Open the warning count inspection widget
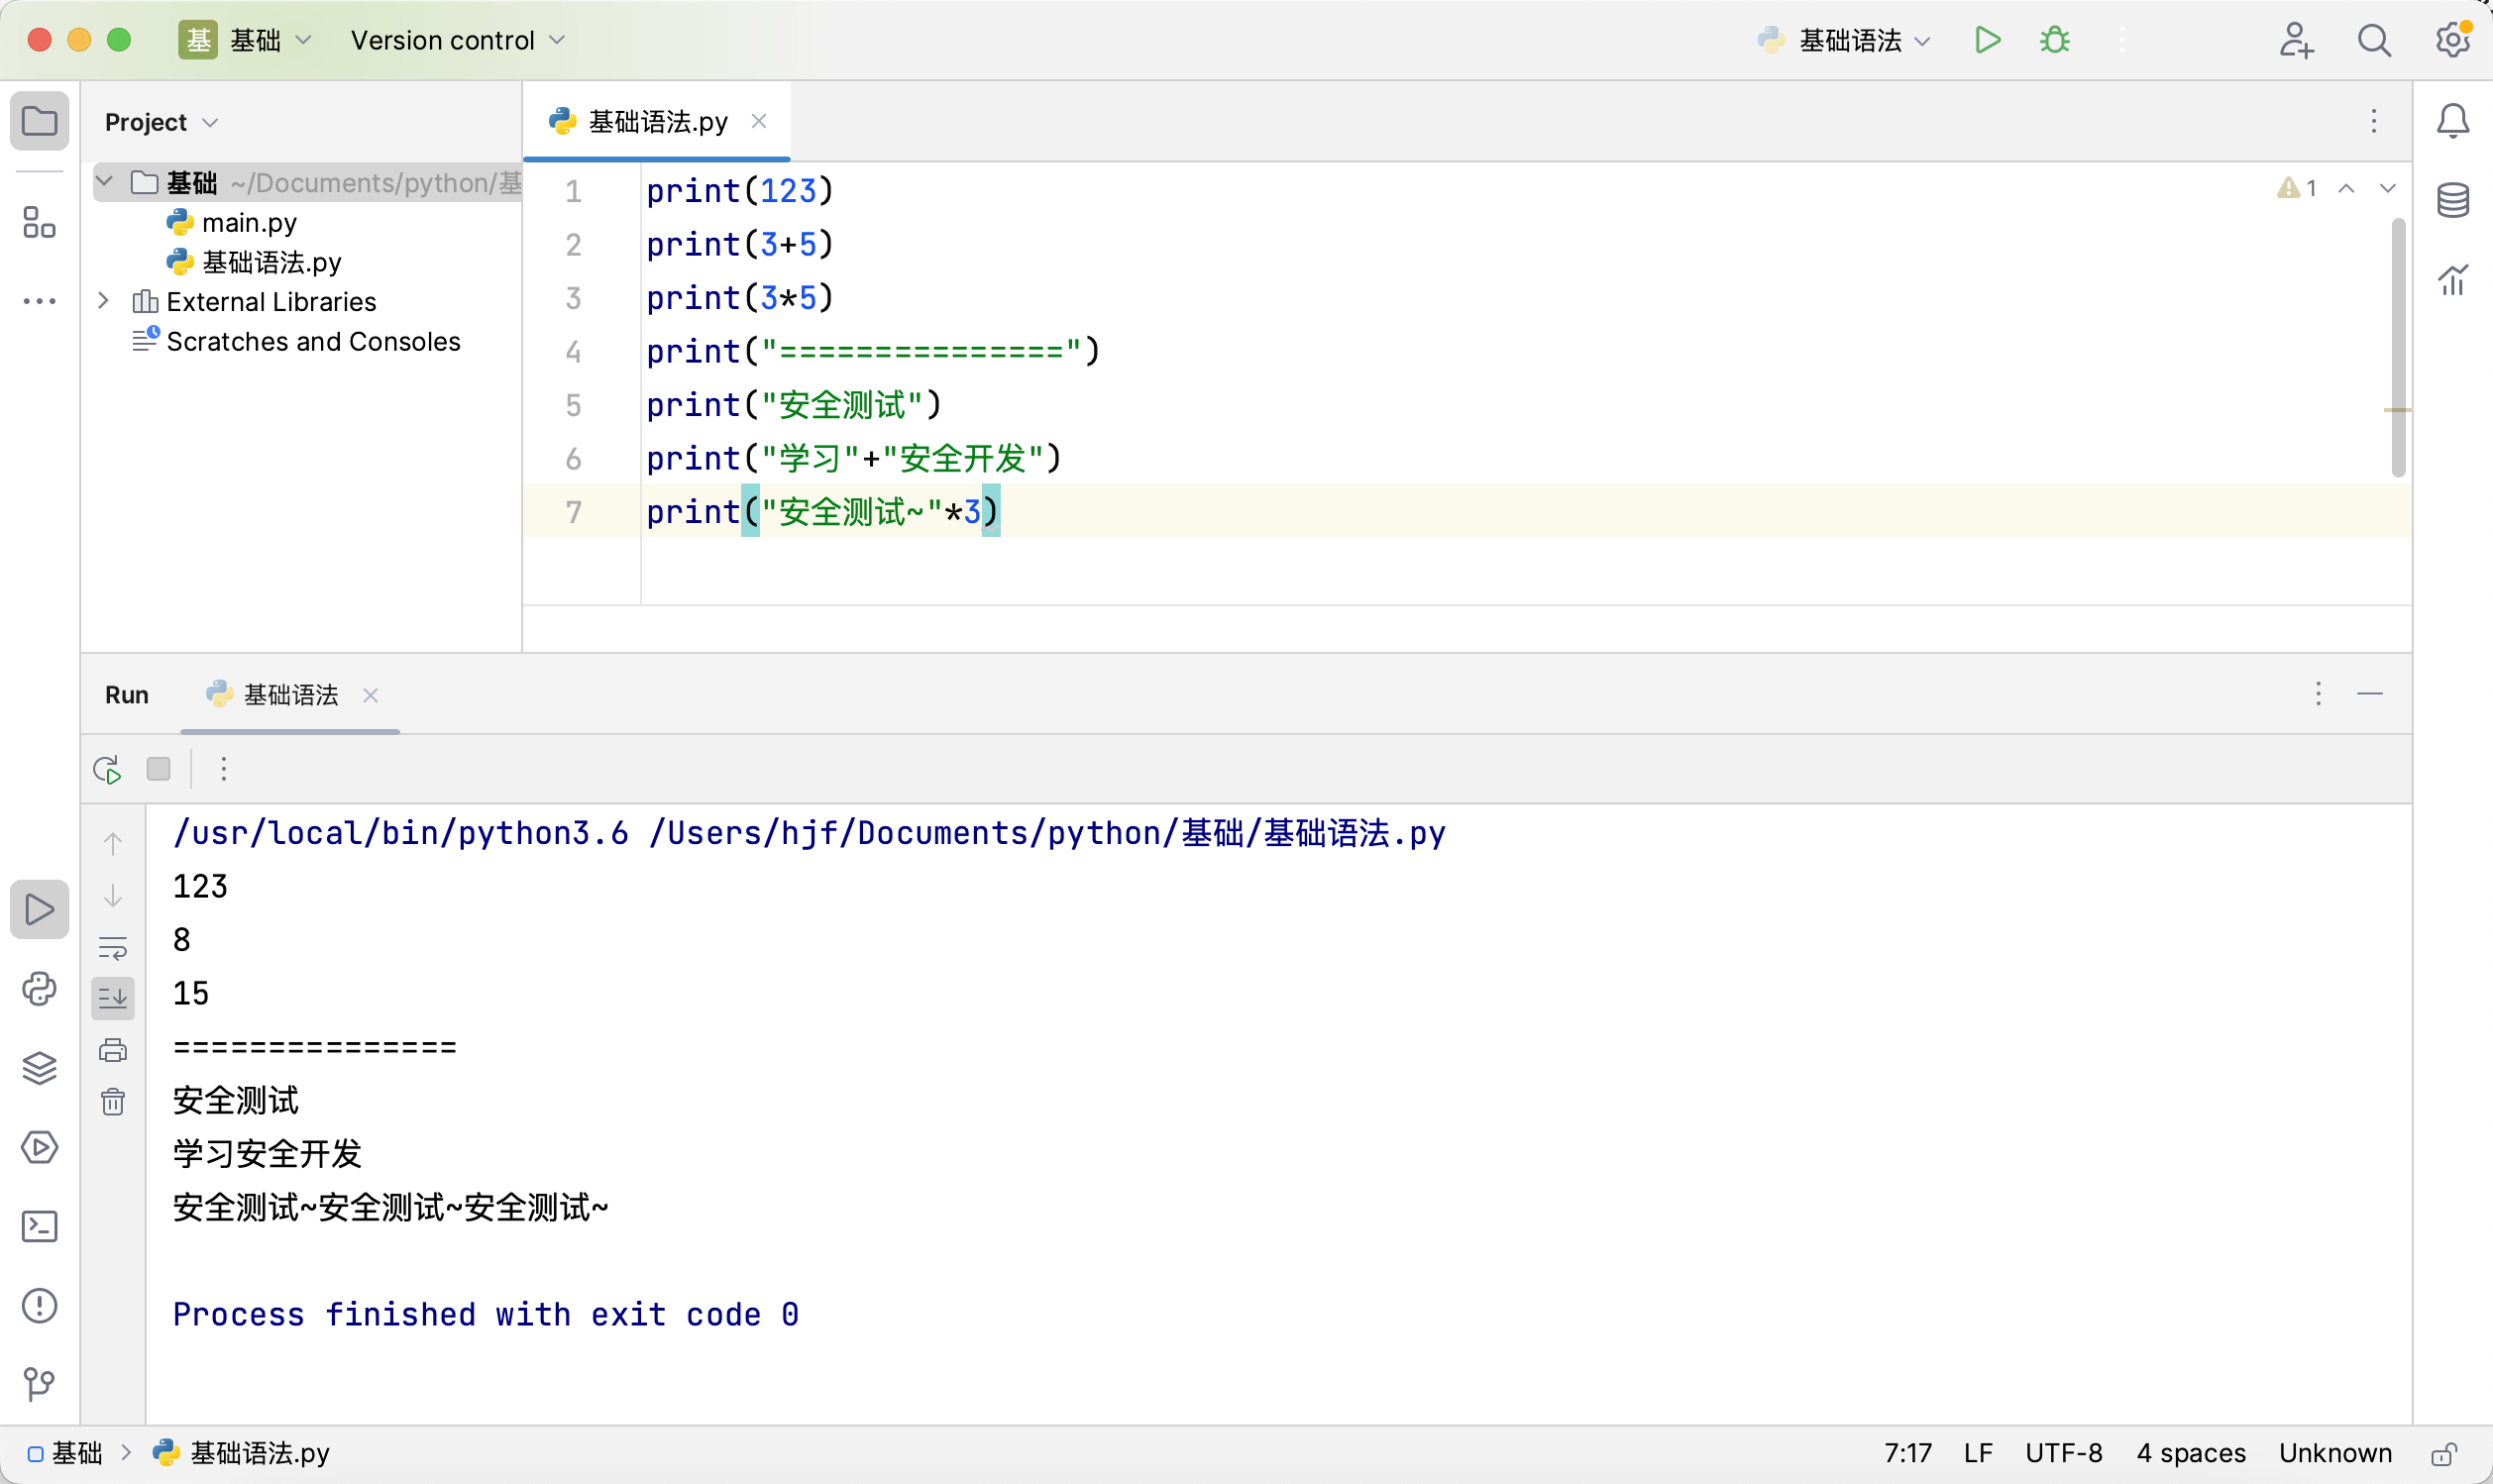The width and height of the screenshot is (2493, 1484). tap(2297, 188)
